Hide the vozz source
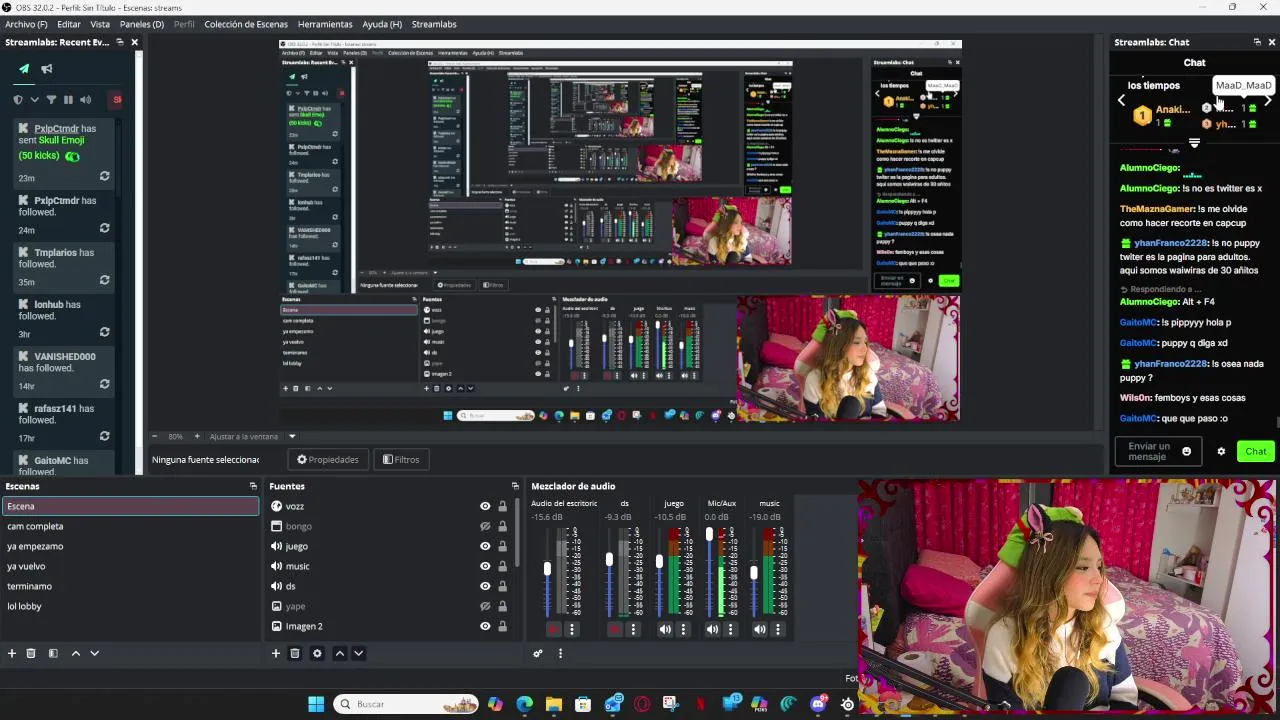The width and height of the screenshot is (1280, 720). [485, 506]
